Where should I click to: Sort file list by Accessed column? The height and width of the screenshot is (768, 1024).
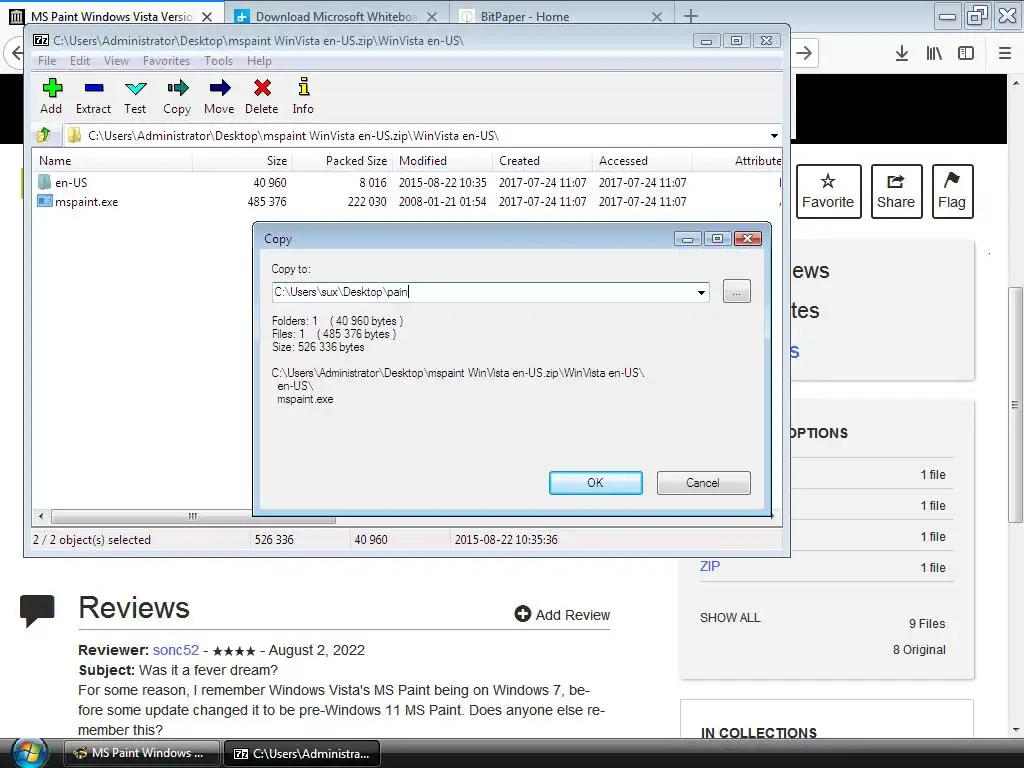pyautogui.click(x=643, y=161)
